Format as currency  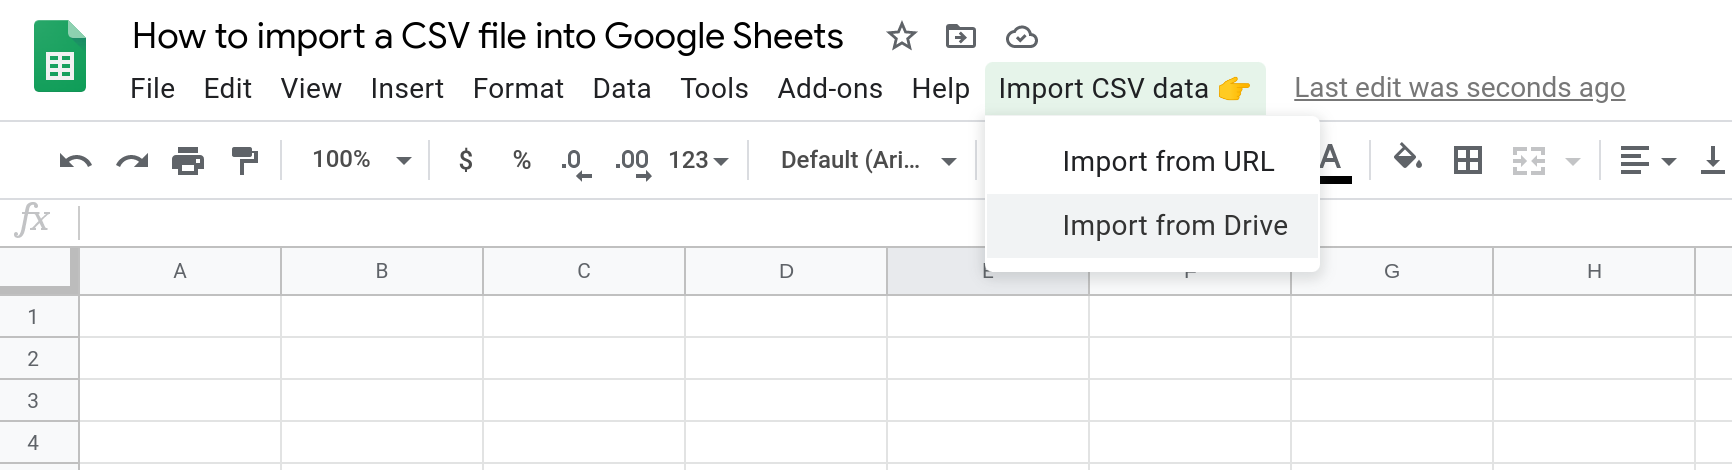coord(466,160)
